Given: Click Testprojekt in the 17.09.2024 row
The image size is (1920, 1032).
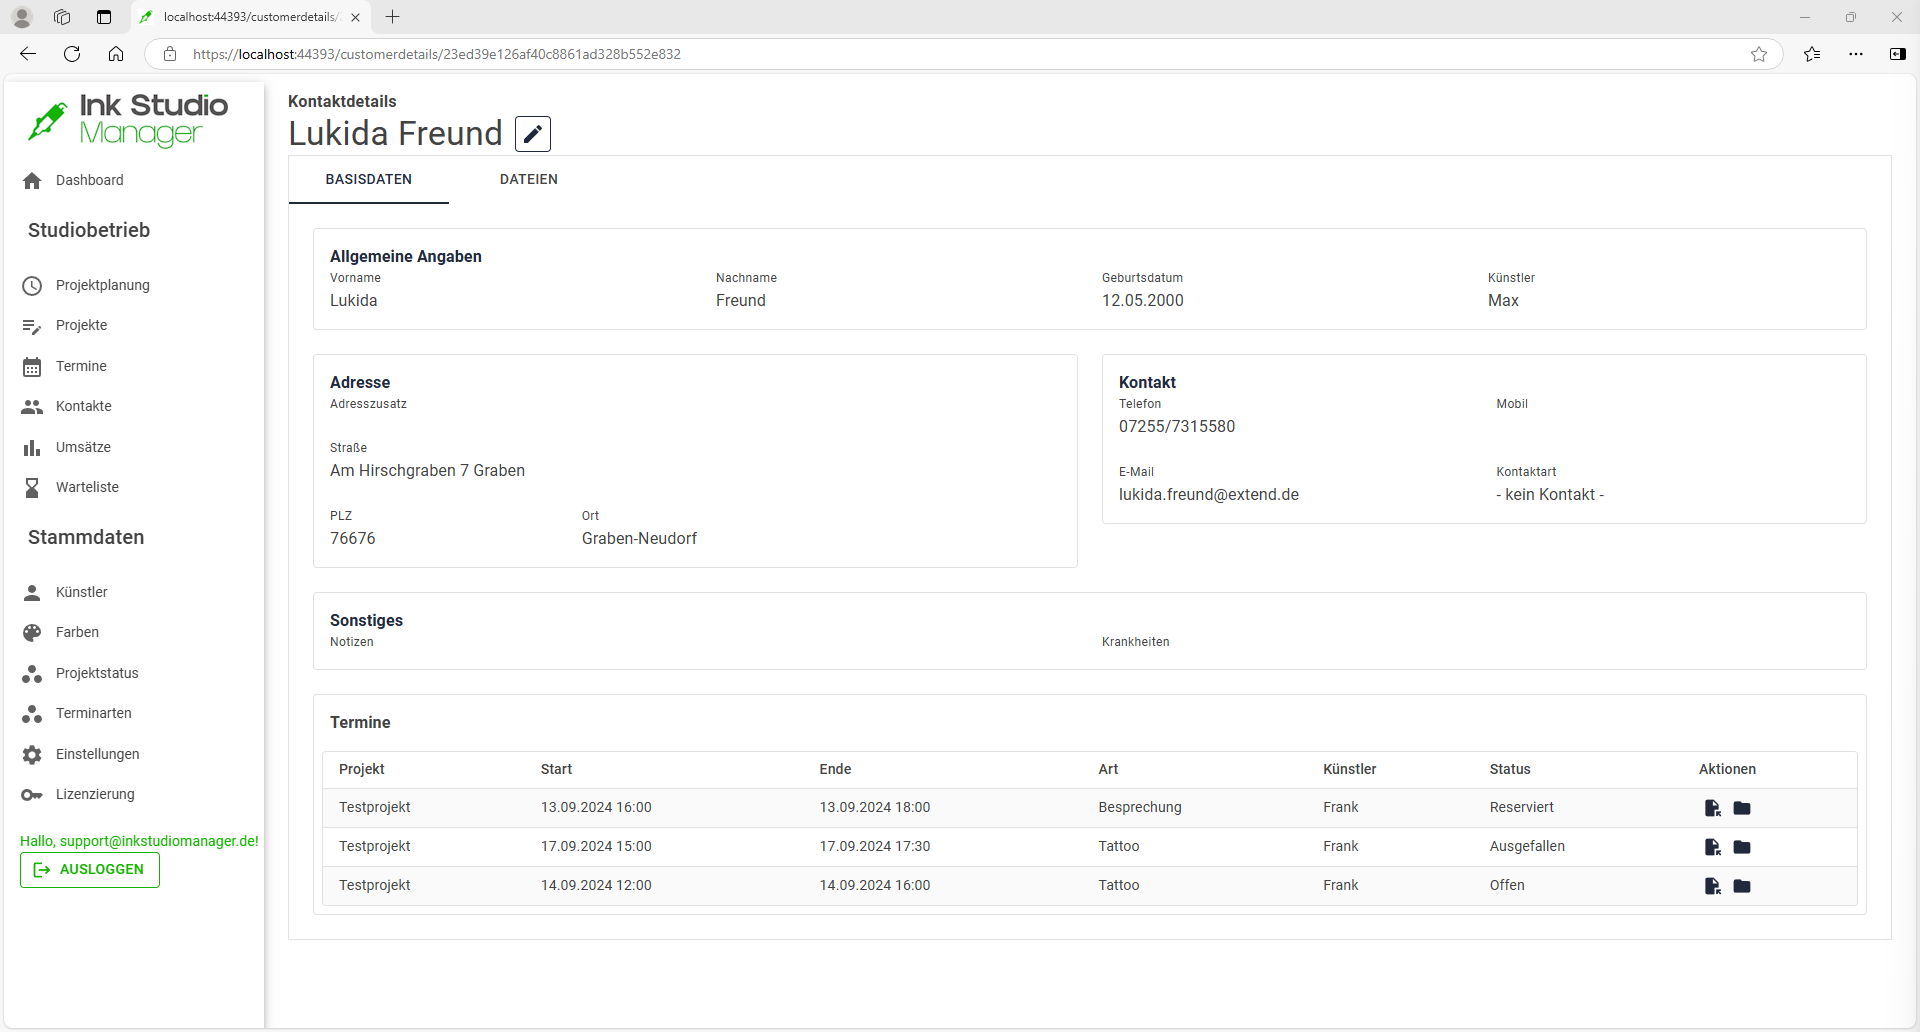Looking at the screenshot, I should [375, 847].
